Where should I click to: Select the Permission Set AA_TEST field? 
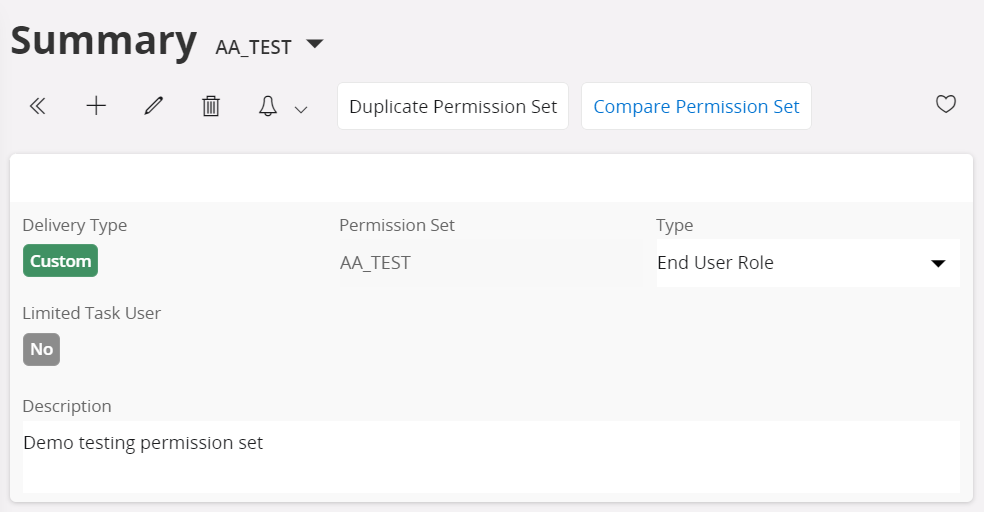[490, 263]
